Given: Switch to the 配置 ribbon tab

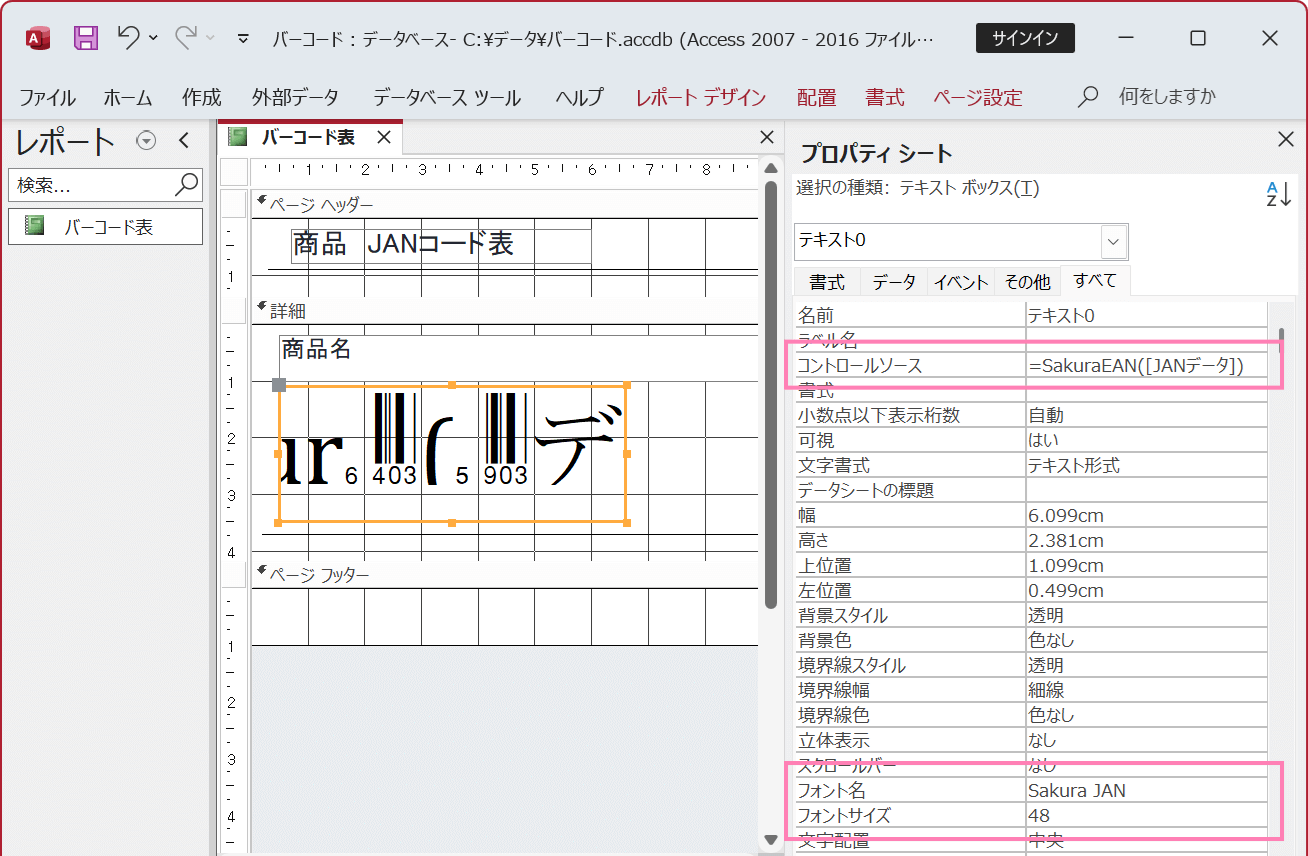Looking at the screenshot, I should pyautogui.click(x=817, y=97).
